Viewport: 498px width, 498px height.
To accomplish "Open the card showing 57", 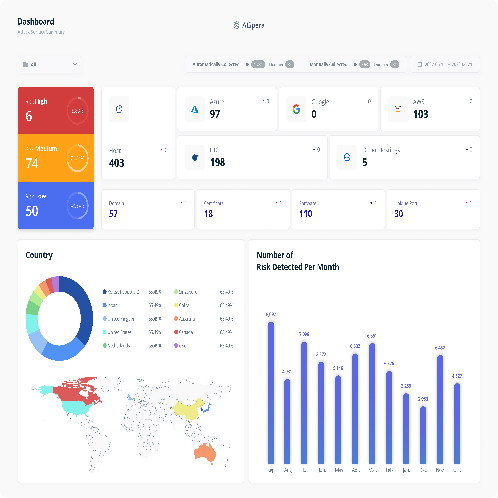I will pyautogui.click(x=148, y=209).
